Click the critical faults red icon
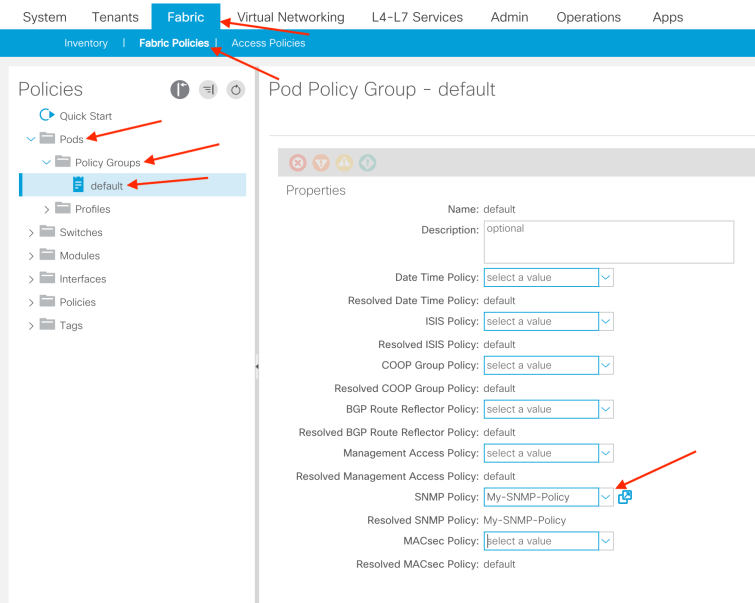The image size is (755, 603). point(297,163)
